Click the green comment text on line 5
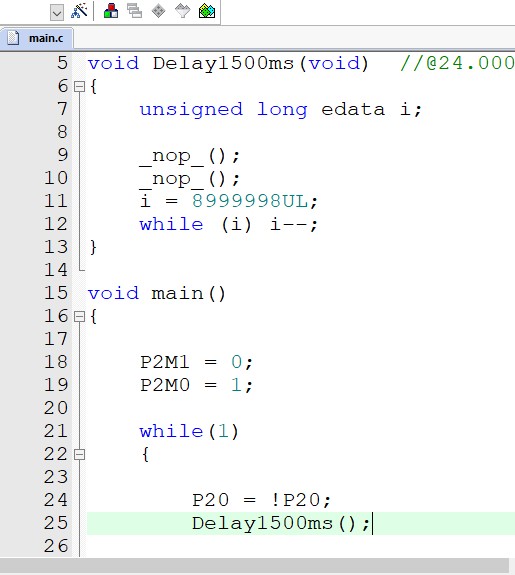The width and height of the screenshot is (515, 575). click(x=457, y=63)
